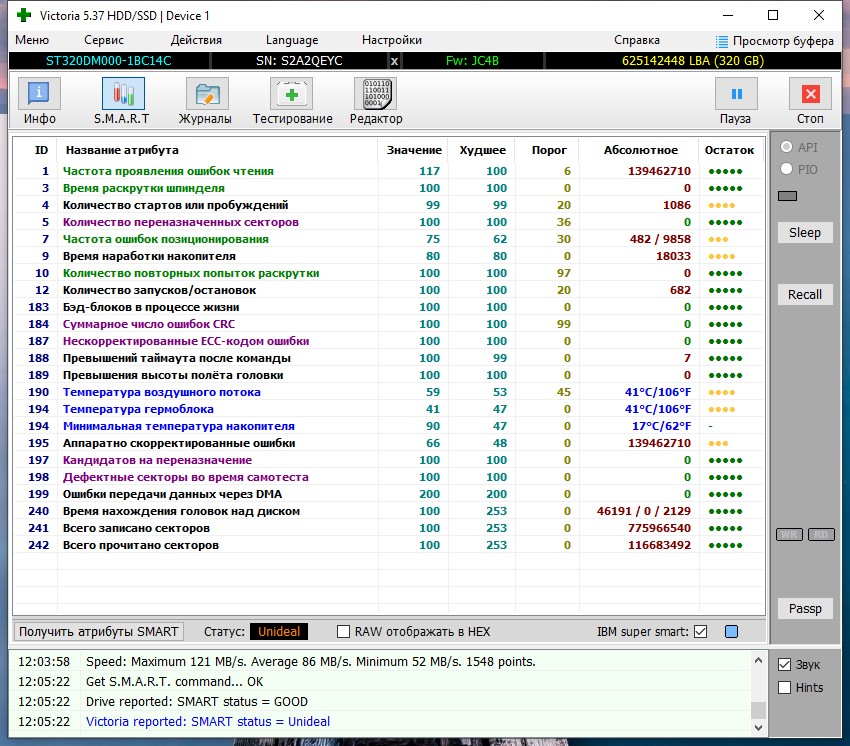This screenshot has width=850, height=746.
Task: Click the Просмотр буфера list icon
Action: click(x=722, y=41)
